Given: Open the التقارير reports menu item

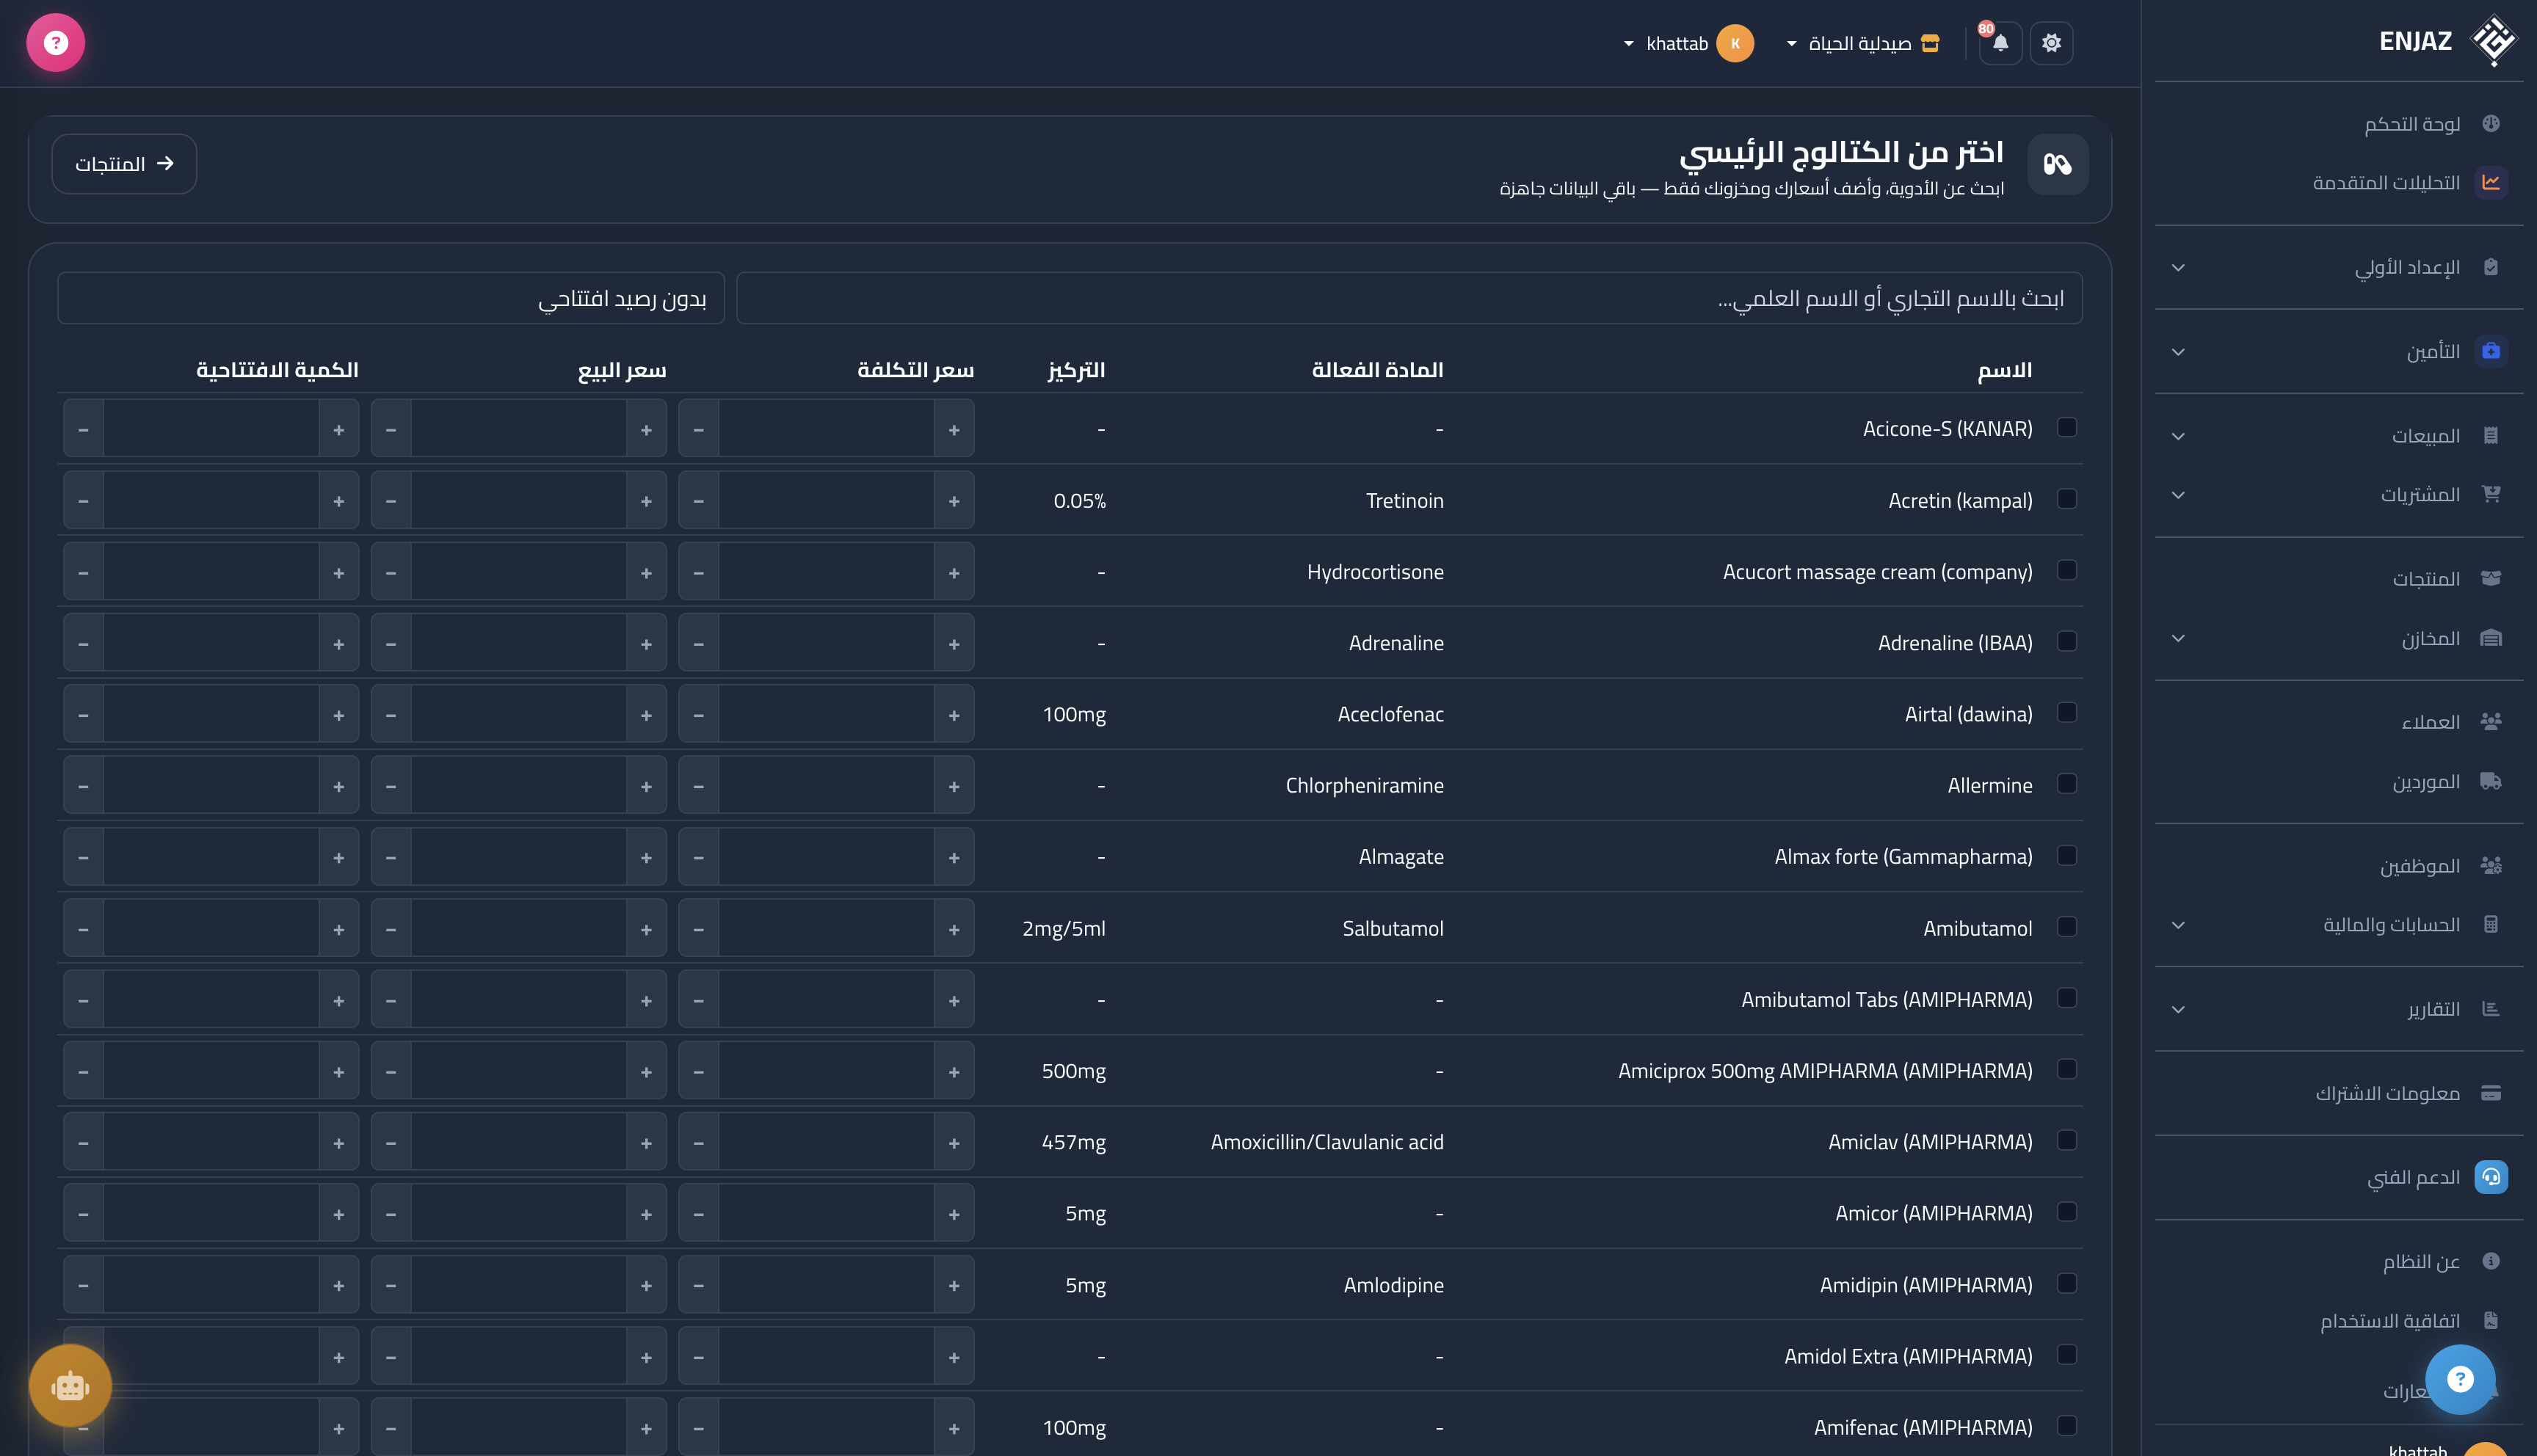Looking at the screenshot, I should (2339, 1009).
